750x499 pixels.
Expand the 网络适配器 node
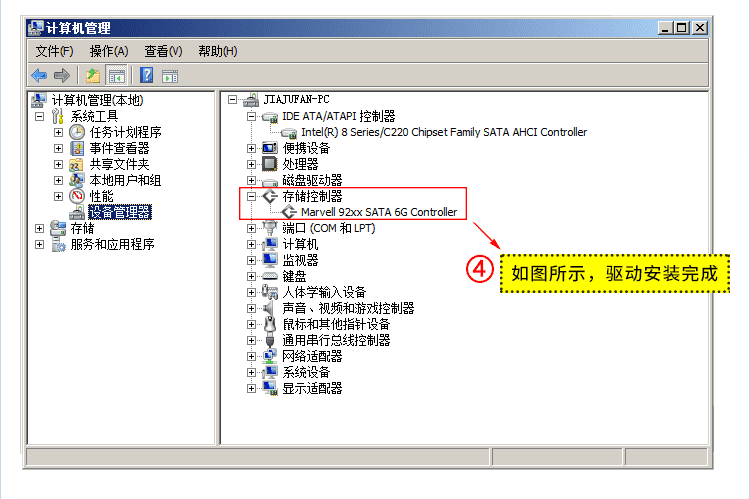pos(251,356)
